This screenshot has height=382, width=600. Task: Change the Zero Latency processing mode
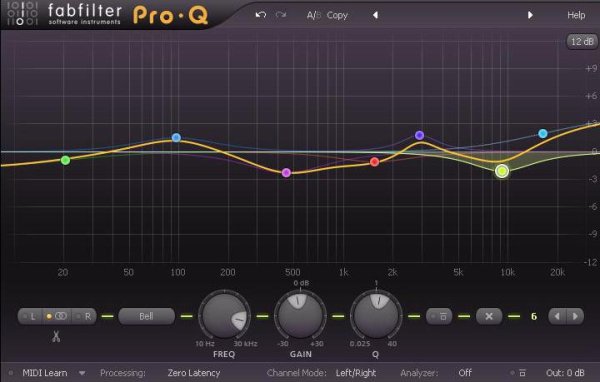click(194, 373)
